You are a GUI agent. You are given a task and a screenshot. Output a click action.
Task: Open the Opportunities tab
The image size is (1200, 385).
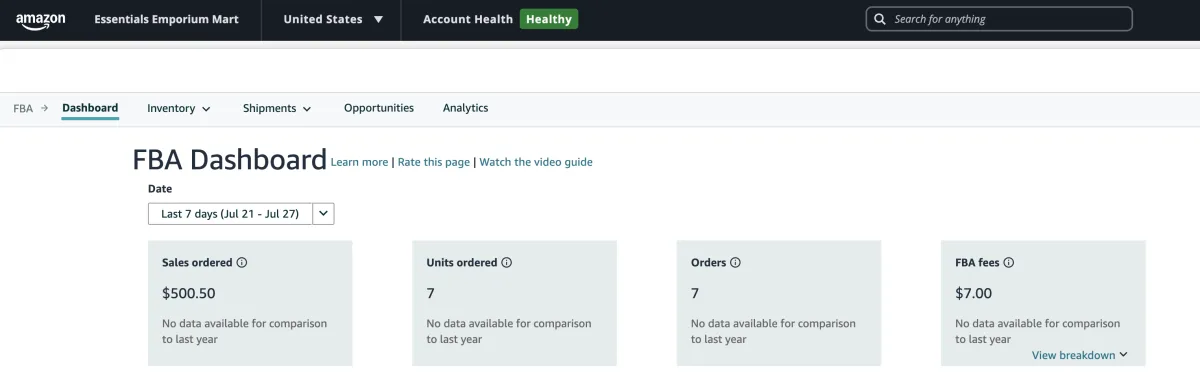click(379, 108)
